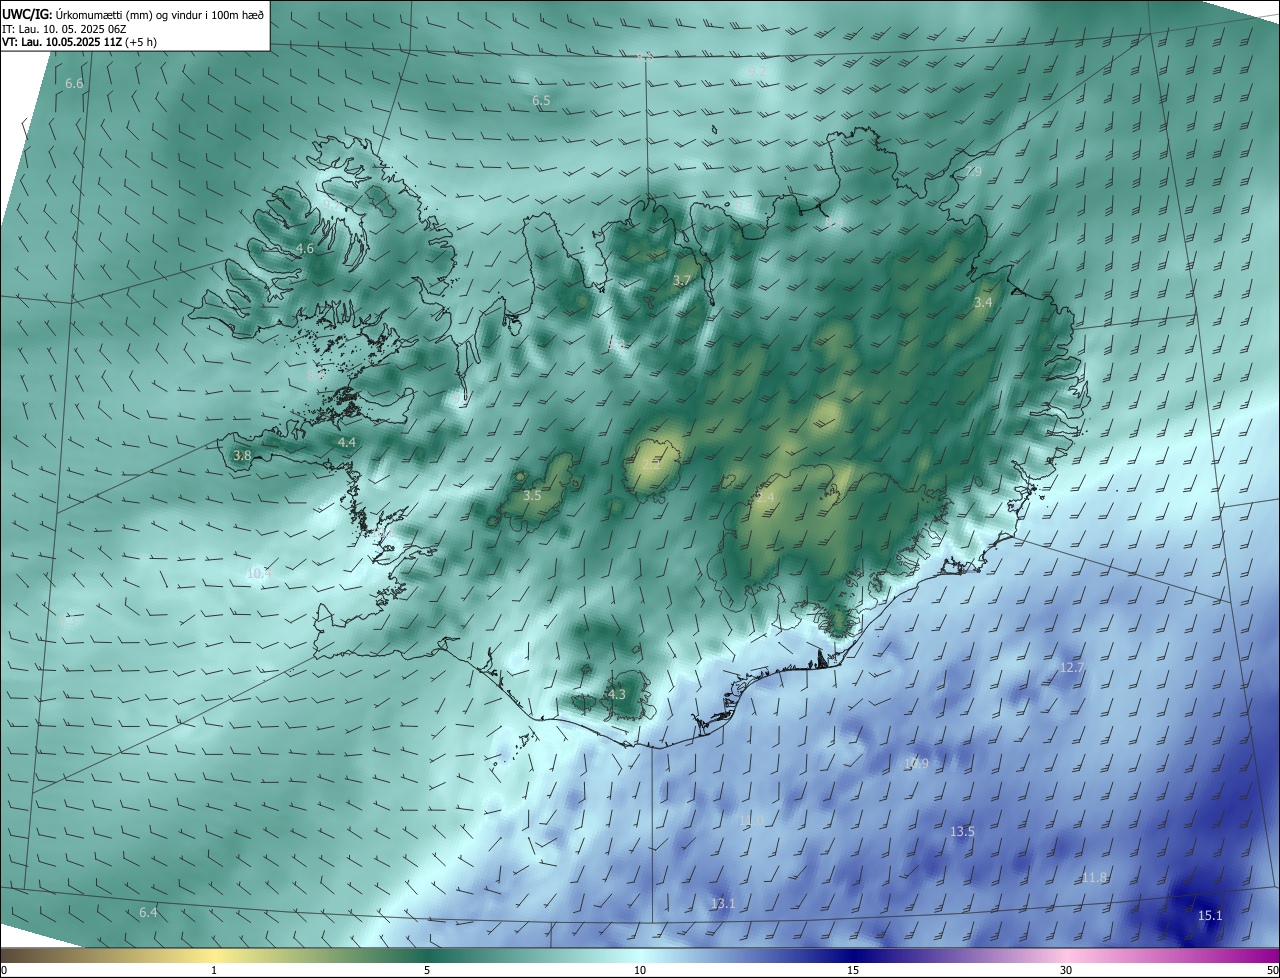Click the 'VT: Lau. 10.05.2025 11Z (+5 h)' line
Image resolution: width=1280 pixels, height=978 pixels.
[79, 42]
